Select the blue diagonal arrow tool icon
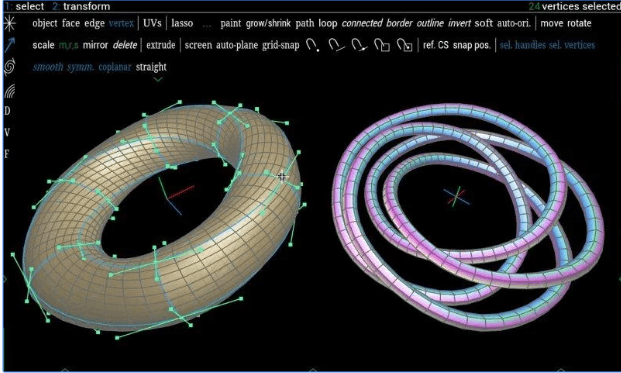Viewport: 621px width, 373px height. coord(10,45)
